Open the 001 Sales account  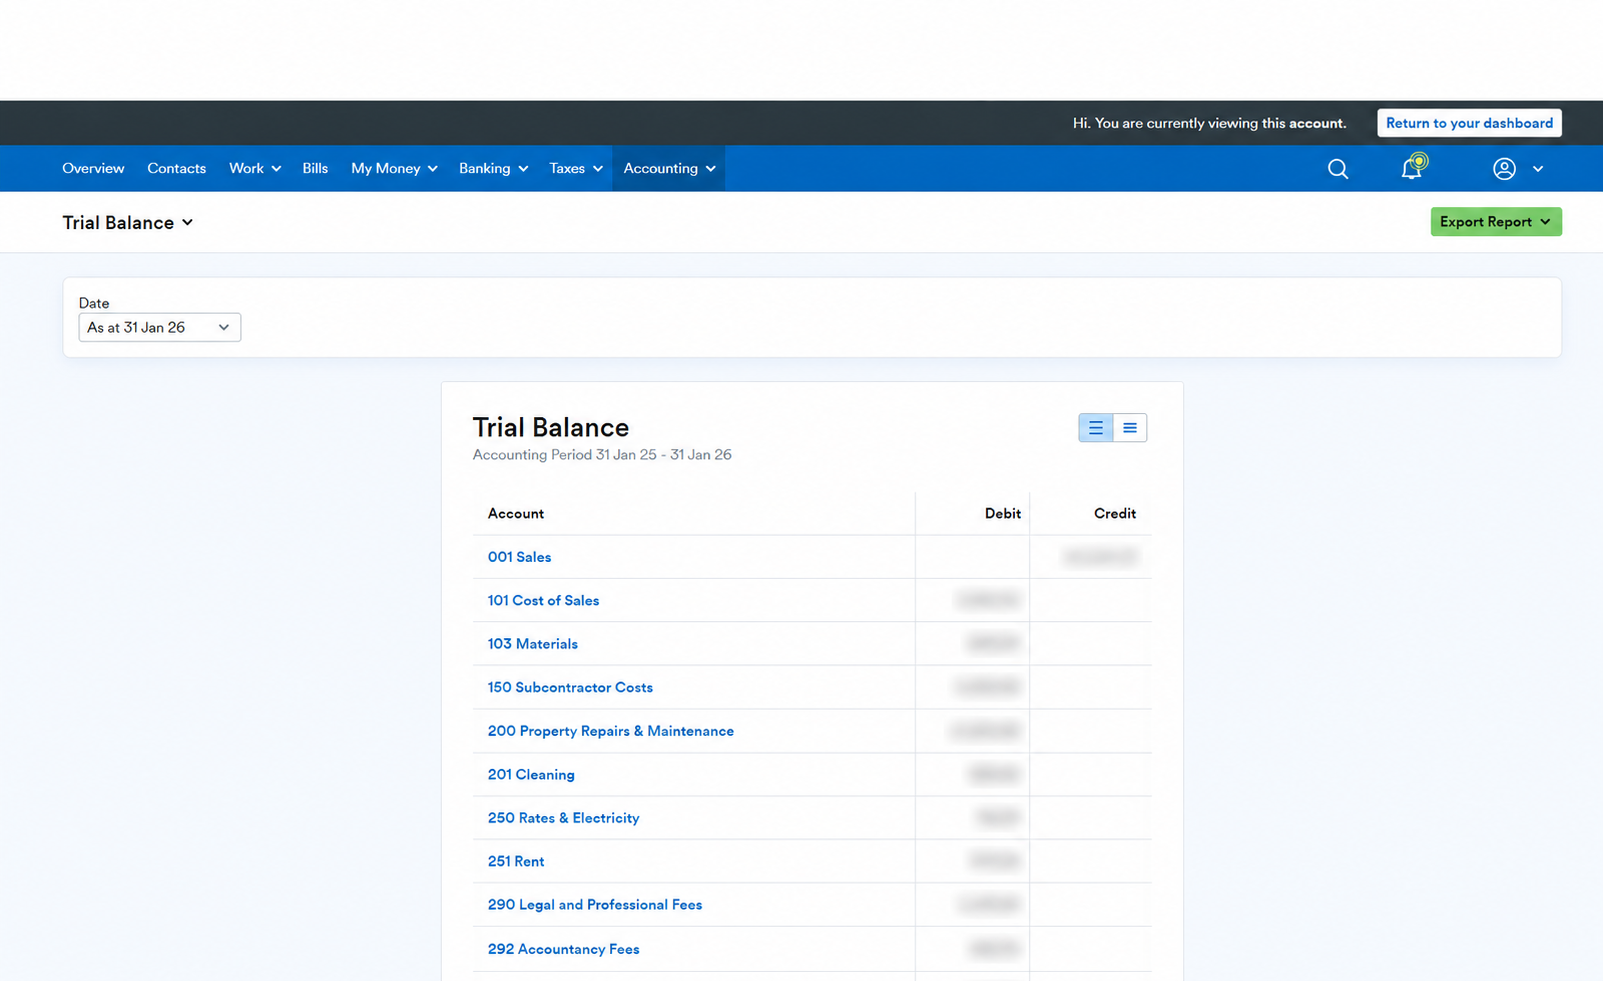[x=519, y=557]
